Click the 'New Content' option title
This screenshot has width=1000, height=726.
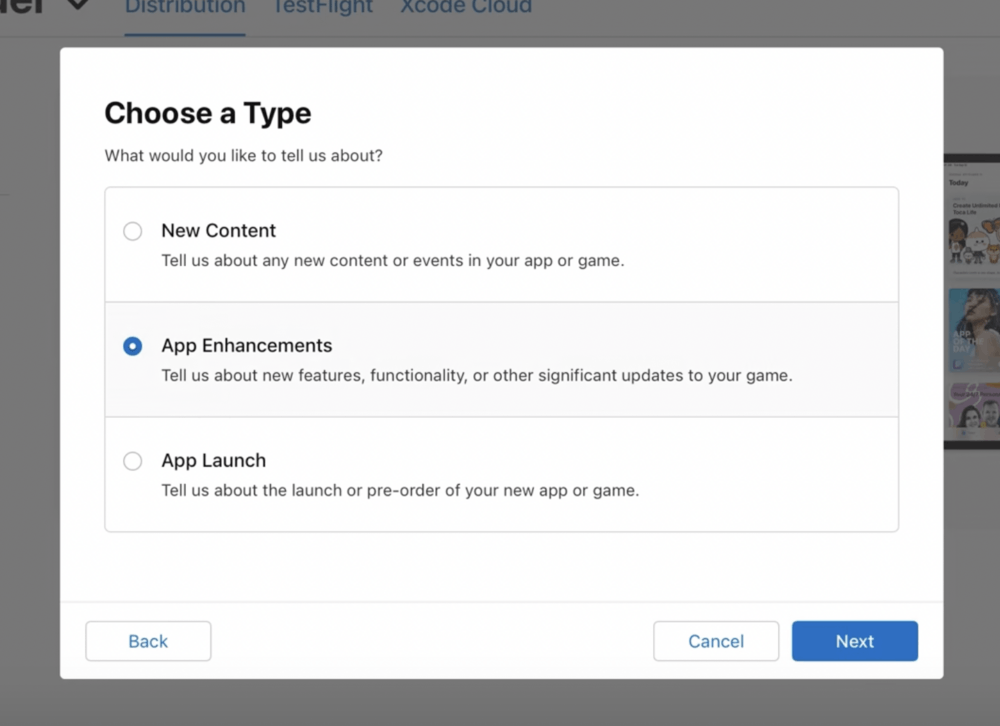(x=218, y=230)
